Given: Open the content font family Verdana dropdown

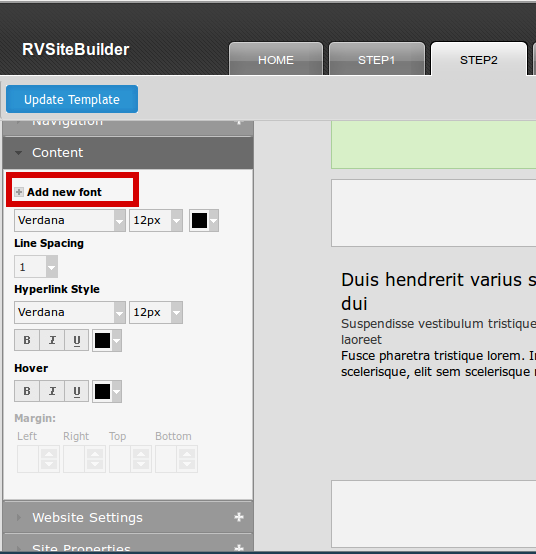Looking at the screenshot, I should [70, 220].
